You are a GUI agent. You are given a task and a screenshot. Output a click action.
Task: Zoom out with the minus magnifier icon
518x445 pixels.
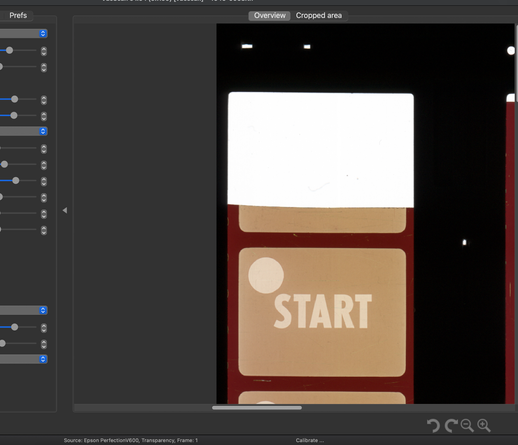point(467,426)
